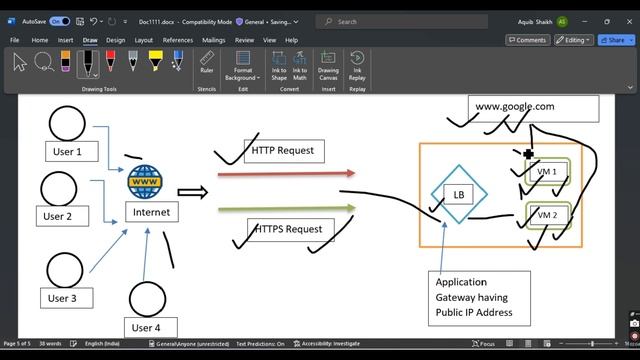
Task: Switch to the Insert tab
Action: [65, 40]
